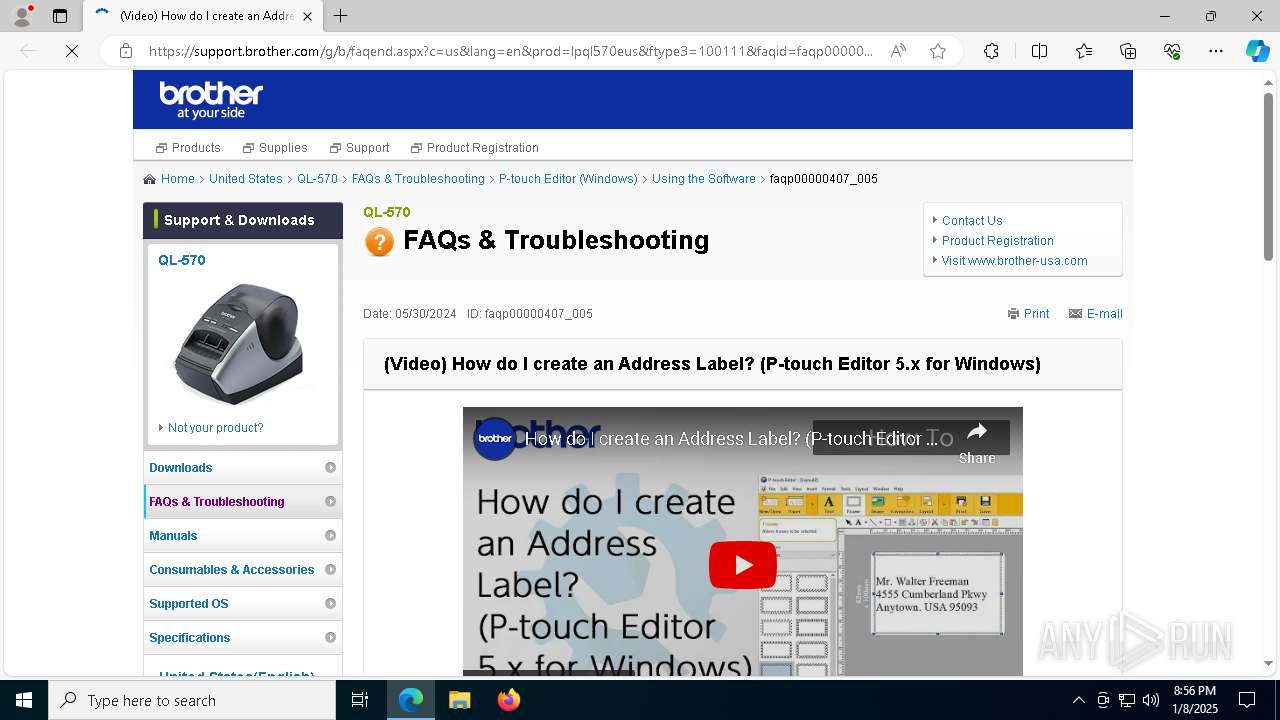1280x720 pixels.
Task: Open browser Extensions menu
Action: 991,51
